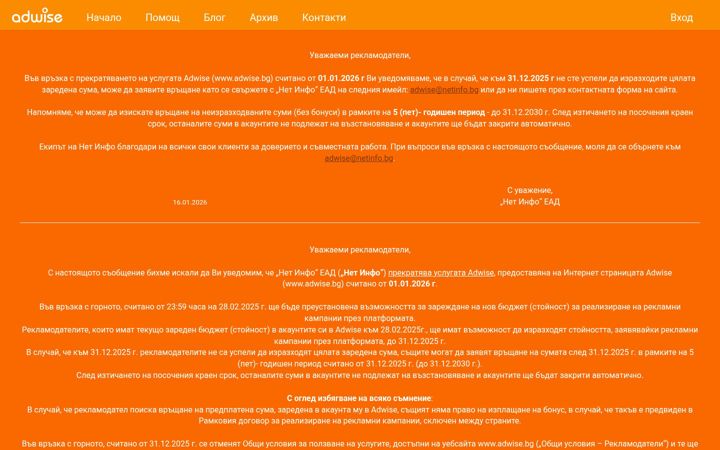720x450 pixels.
Task: Go to the Блог section
Action: (x=214, y=17)
